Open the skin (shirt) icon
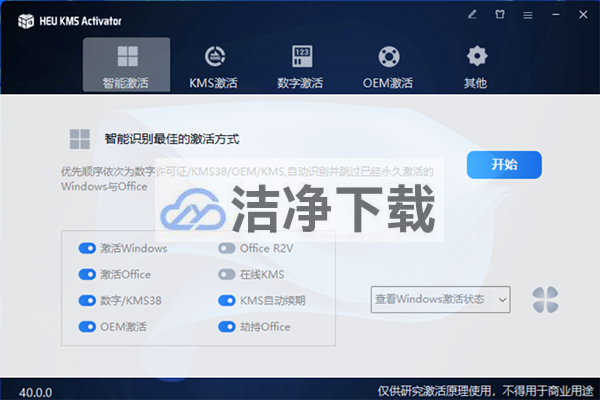Viewport: 600px width, 400px height. click(500, 15)
